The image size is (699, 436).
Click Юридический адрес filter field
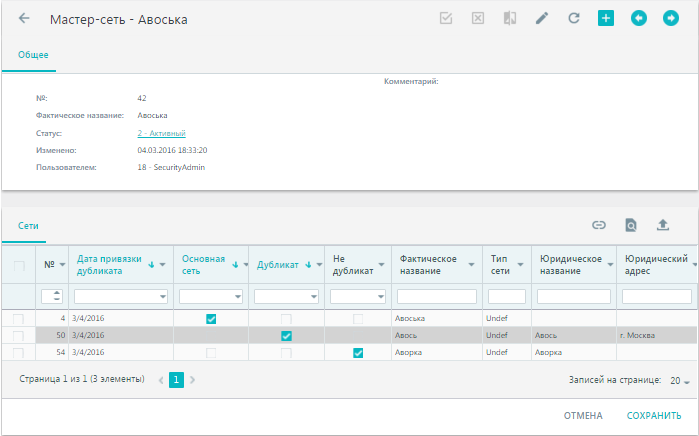[657, 296]
